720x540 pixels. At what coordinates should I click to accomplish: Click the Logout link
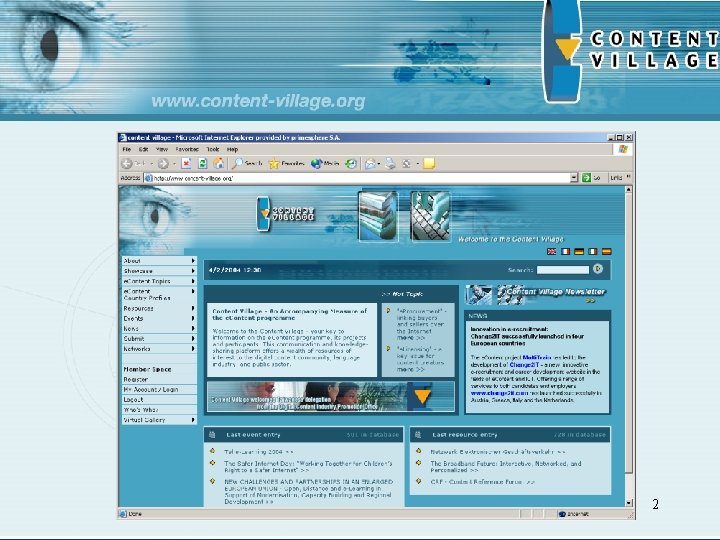[x=133, y=399]
